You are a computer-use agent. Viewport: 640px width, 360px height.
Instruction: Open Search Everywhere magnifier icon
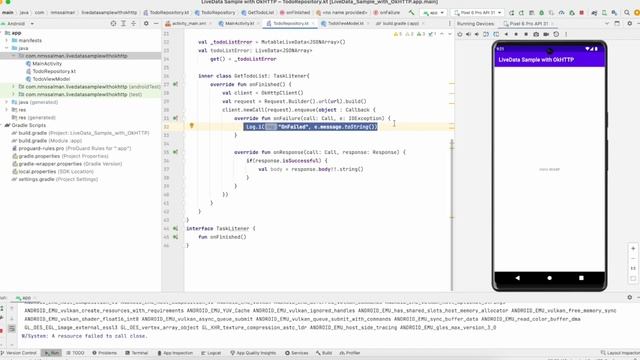pos(627,13)
